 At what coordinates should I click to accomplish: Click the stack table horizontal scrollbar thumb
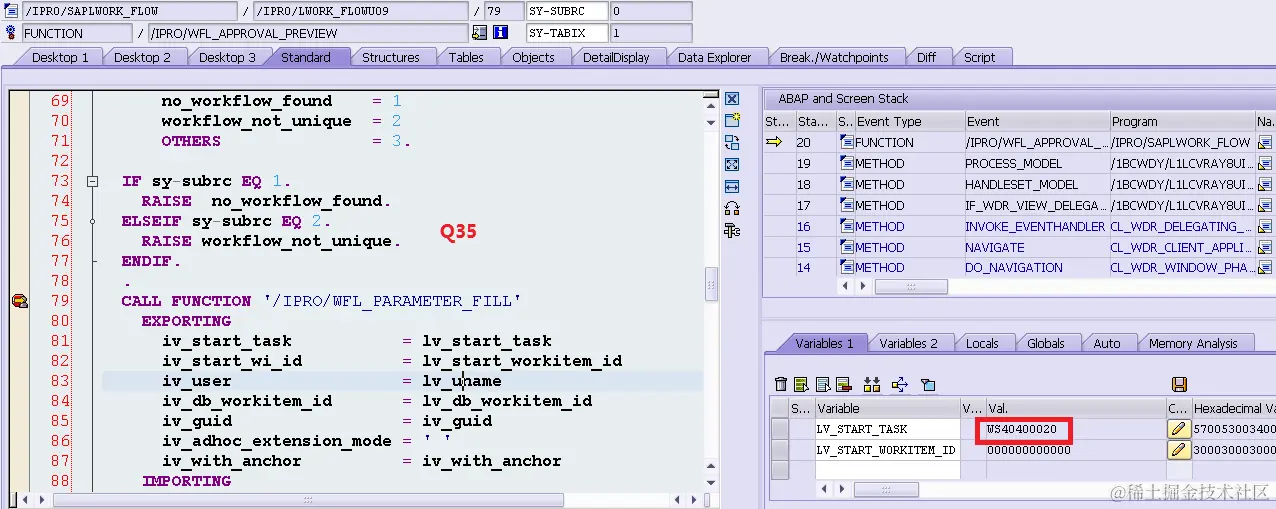click(x=911, y=287)
